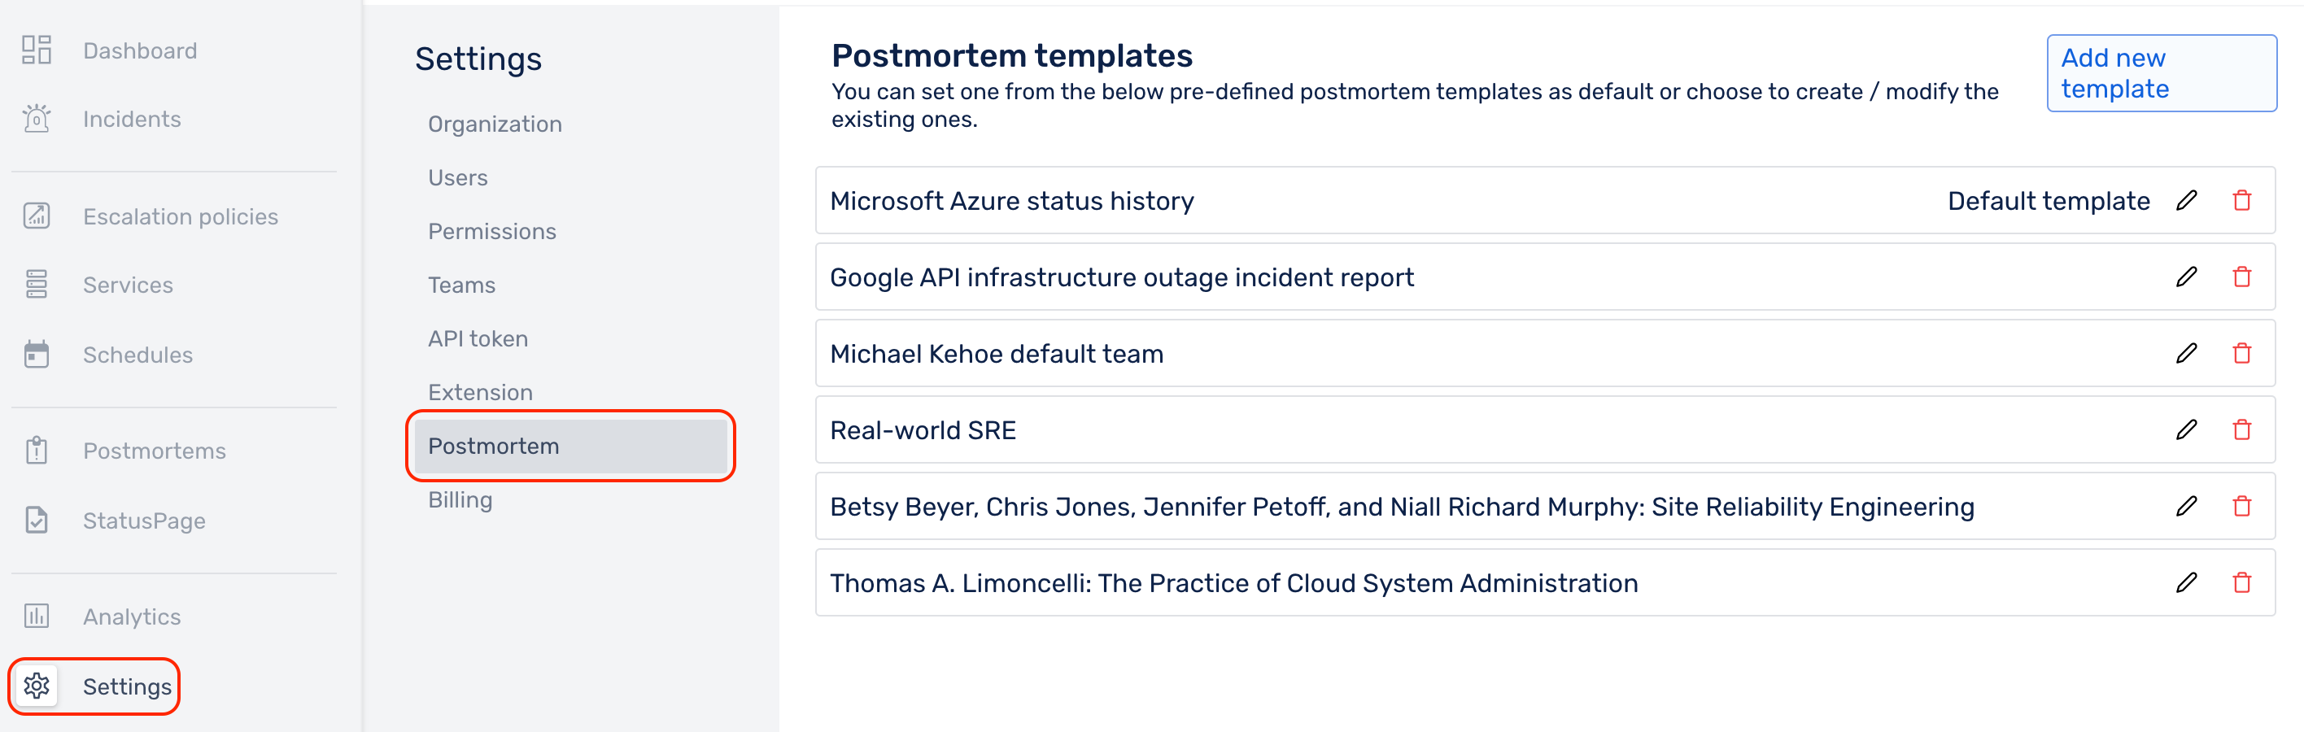This screenshot has width=2304, height=732.
Task: Click the Schedules calendar icon
Action: coord(37,354)
